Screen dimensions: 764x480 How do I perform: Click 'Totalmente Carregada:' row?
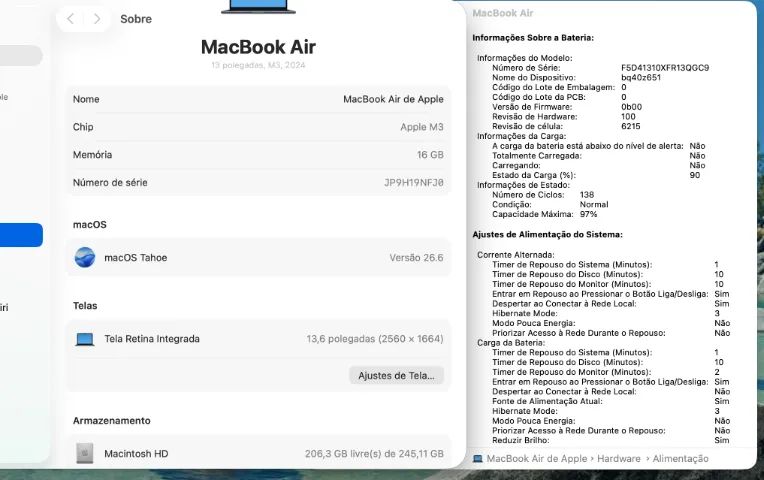[598, 155]
